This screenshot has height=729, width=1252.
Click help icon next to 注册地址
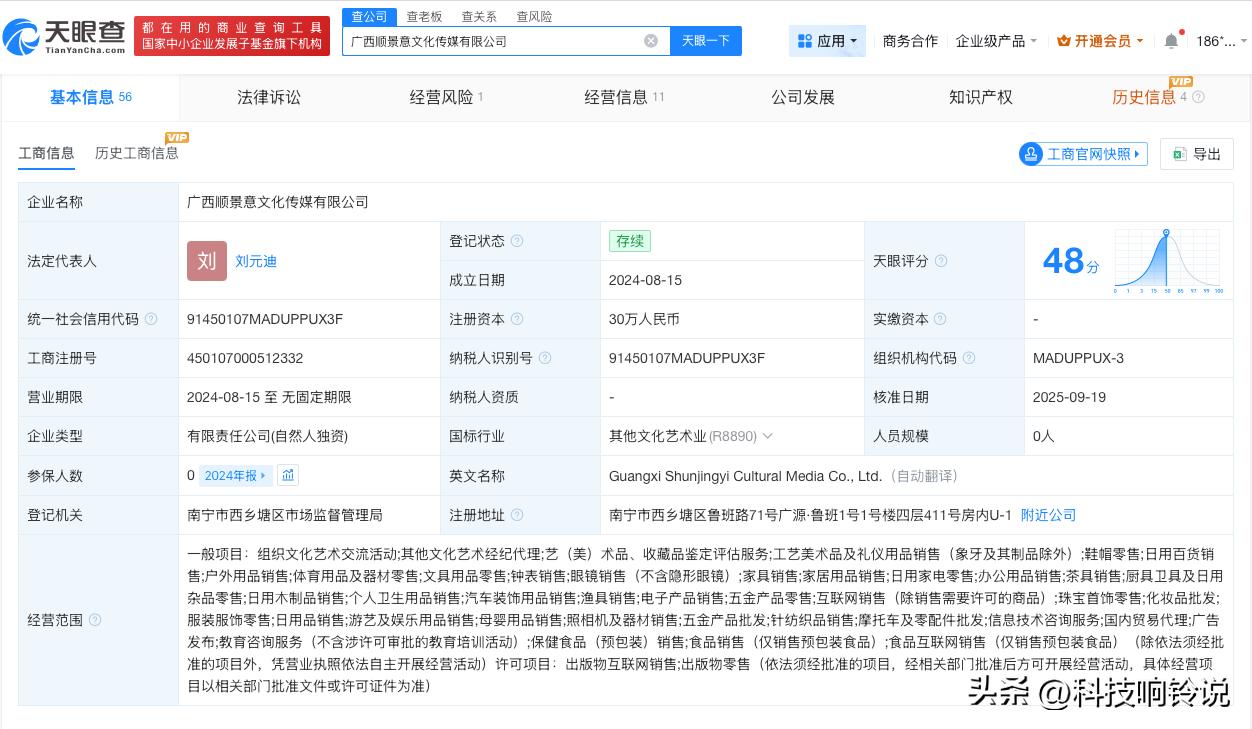click(517, 515)
